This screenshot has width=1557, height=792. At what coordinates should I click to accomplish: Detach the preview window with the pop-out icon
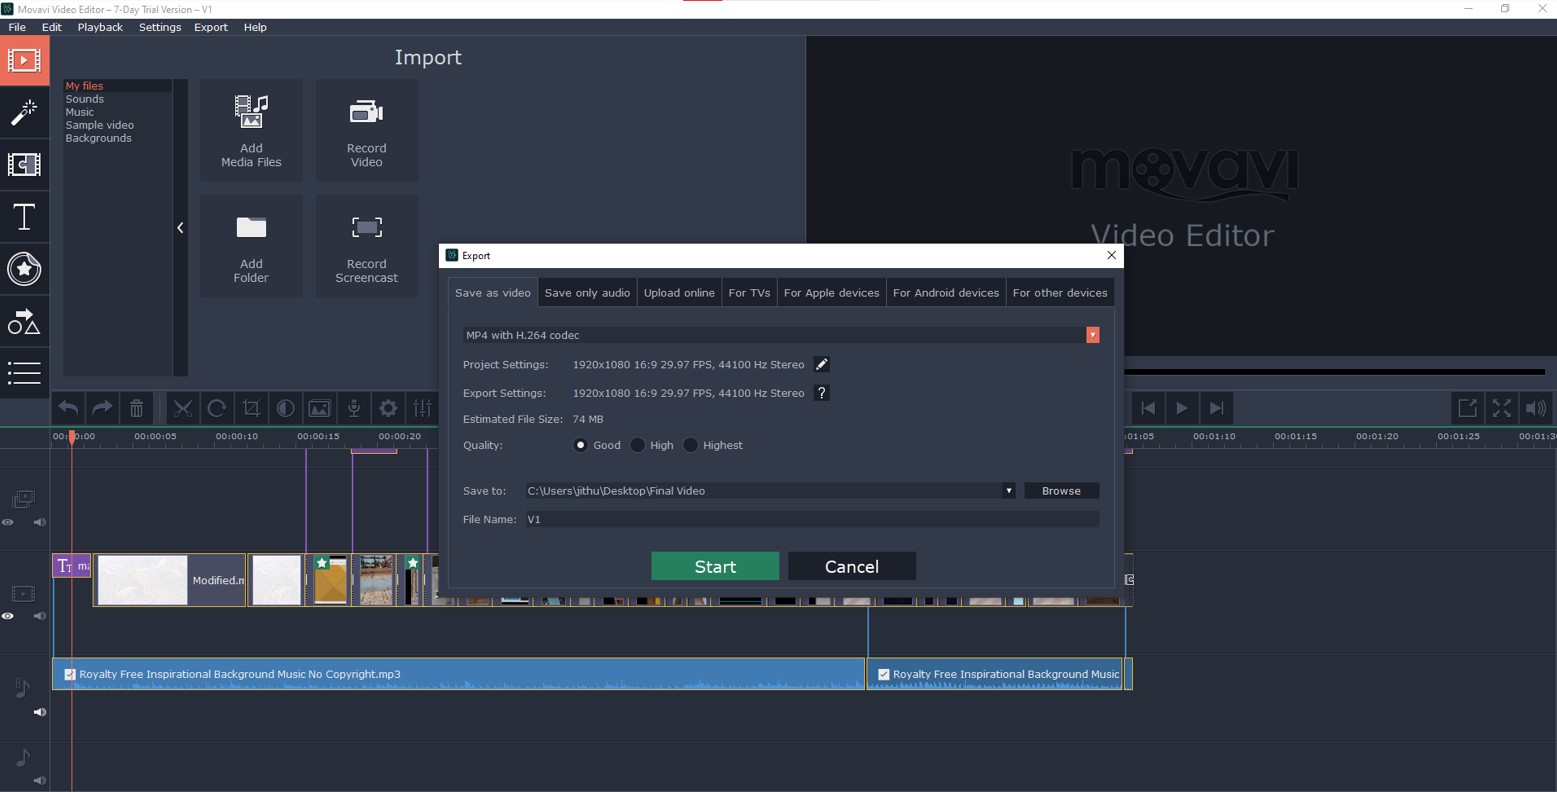[1467, 408]
